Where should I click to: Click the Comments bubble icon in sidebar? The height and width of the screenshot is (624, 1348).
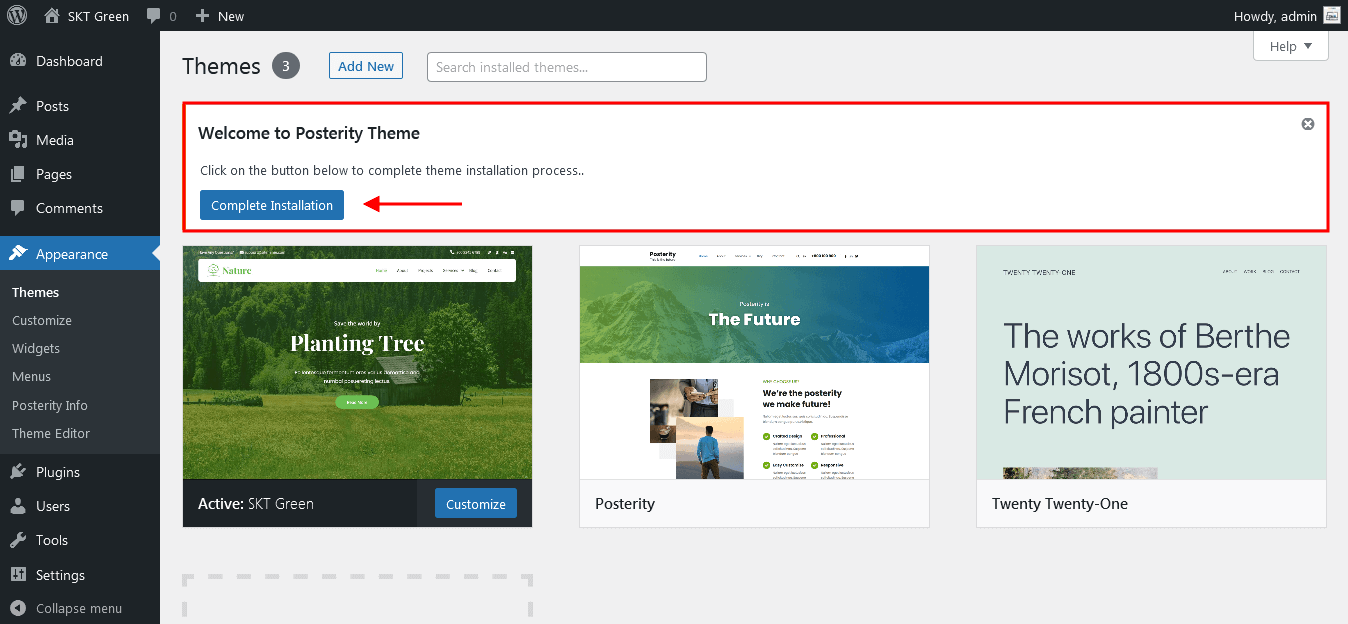[x=18, y=208]
